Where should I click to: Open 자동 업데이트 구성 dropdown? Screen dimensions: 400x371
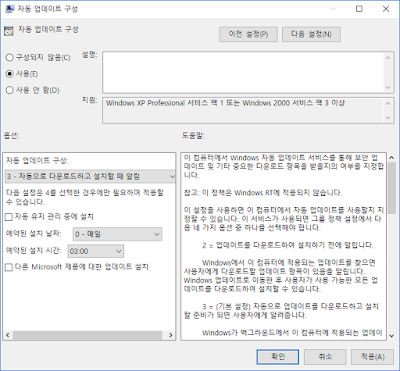pyautogui.click(x=90, y=176)
